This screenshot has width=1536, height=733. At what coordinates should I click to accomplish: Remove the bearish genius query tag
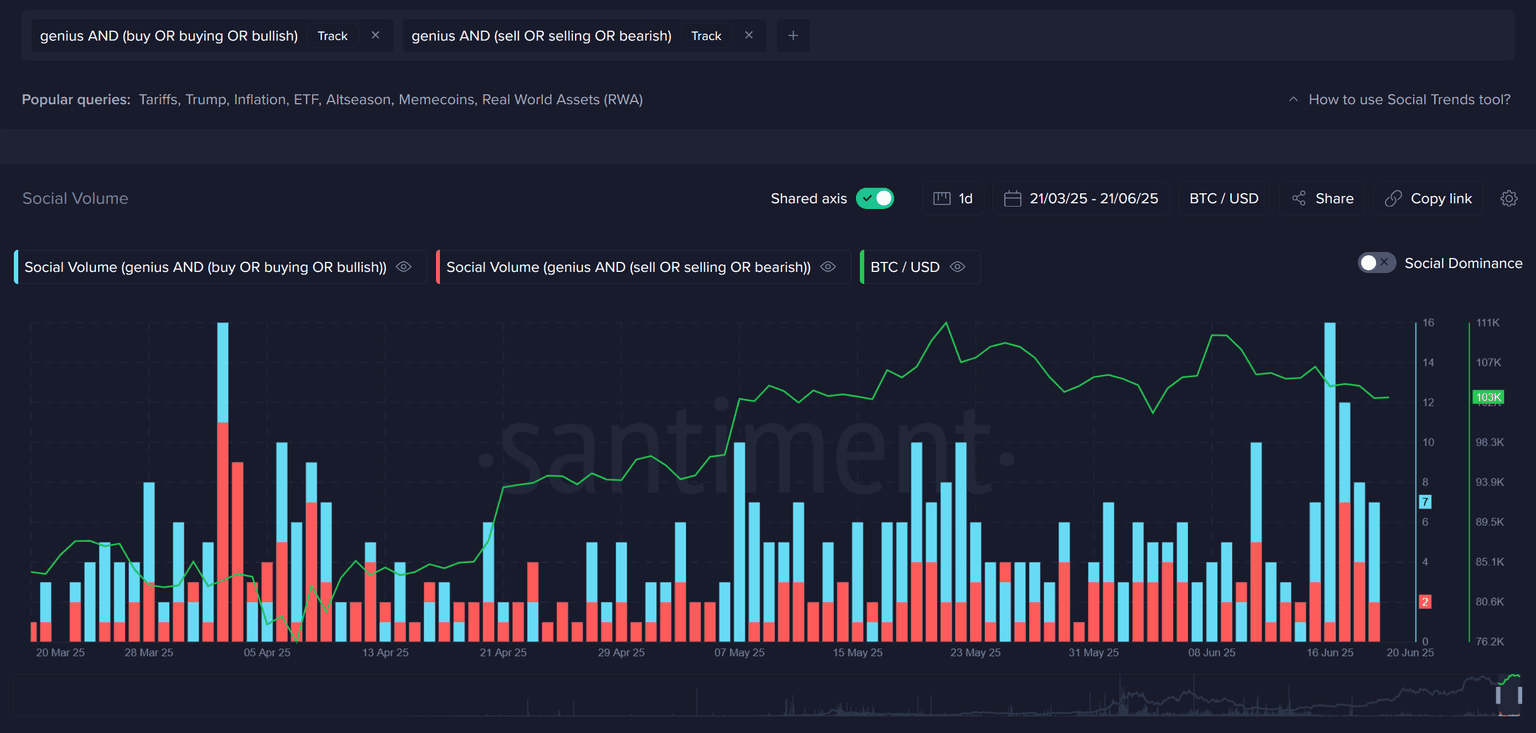748,35
